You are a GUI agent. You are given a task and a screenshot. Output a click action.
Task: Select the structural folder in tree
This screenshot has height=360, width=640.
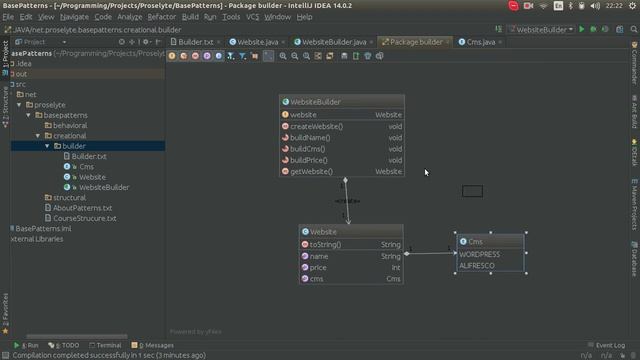pos(65,198)
